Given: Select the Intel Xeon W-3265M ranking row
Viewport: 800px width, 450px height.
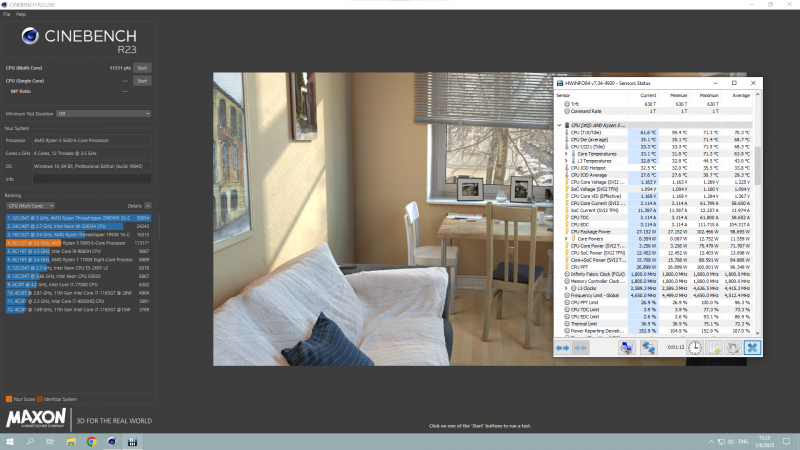Looking at the screenshot, I should [x=78, y=226].
